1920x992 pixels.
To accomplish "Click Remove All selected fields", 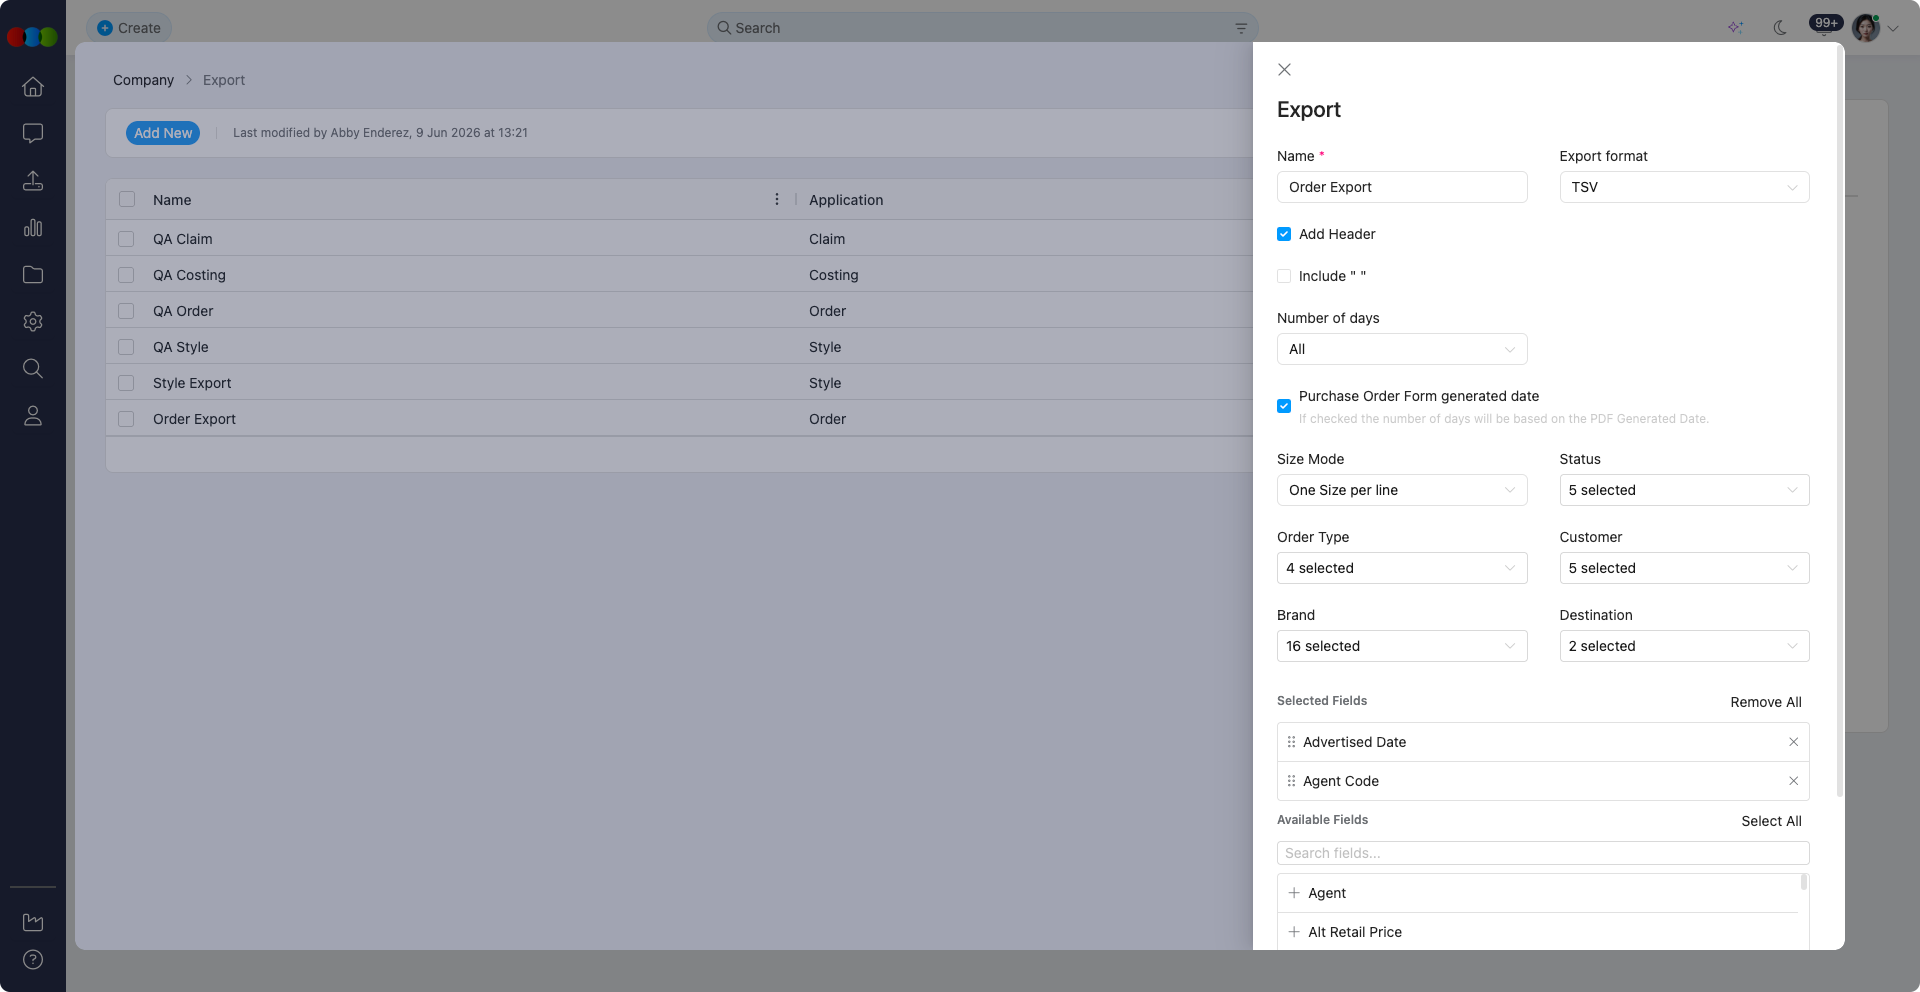I will click(1766, 702).
